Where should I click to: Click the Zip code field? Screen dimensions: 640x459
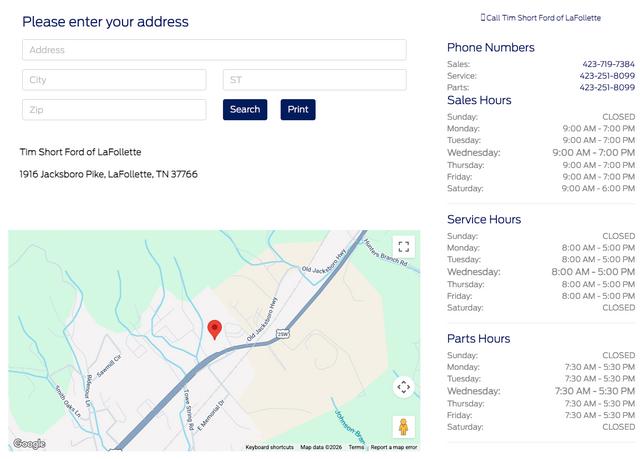pyautogui.click(x=114, y=110)
